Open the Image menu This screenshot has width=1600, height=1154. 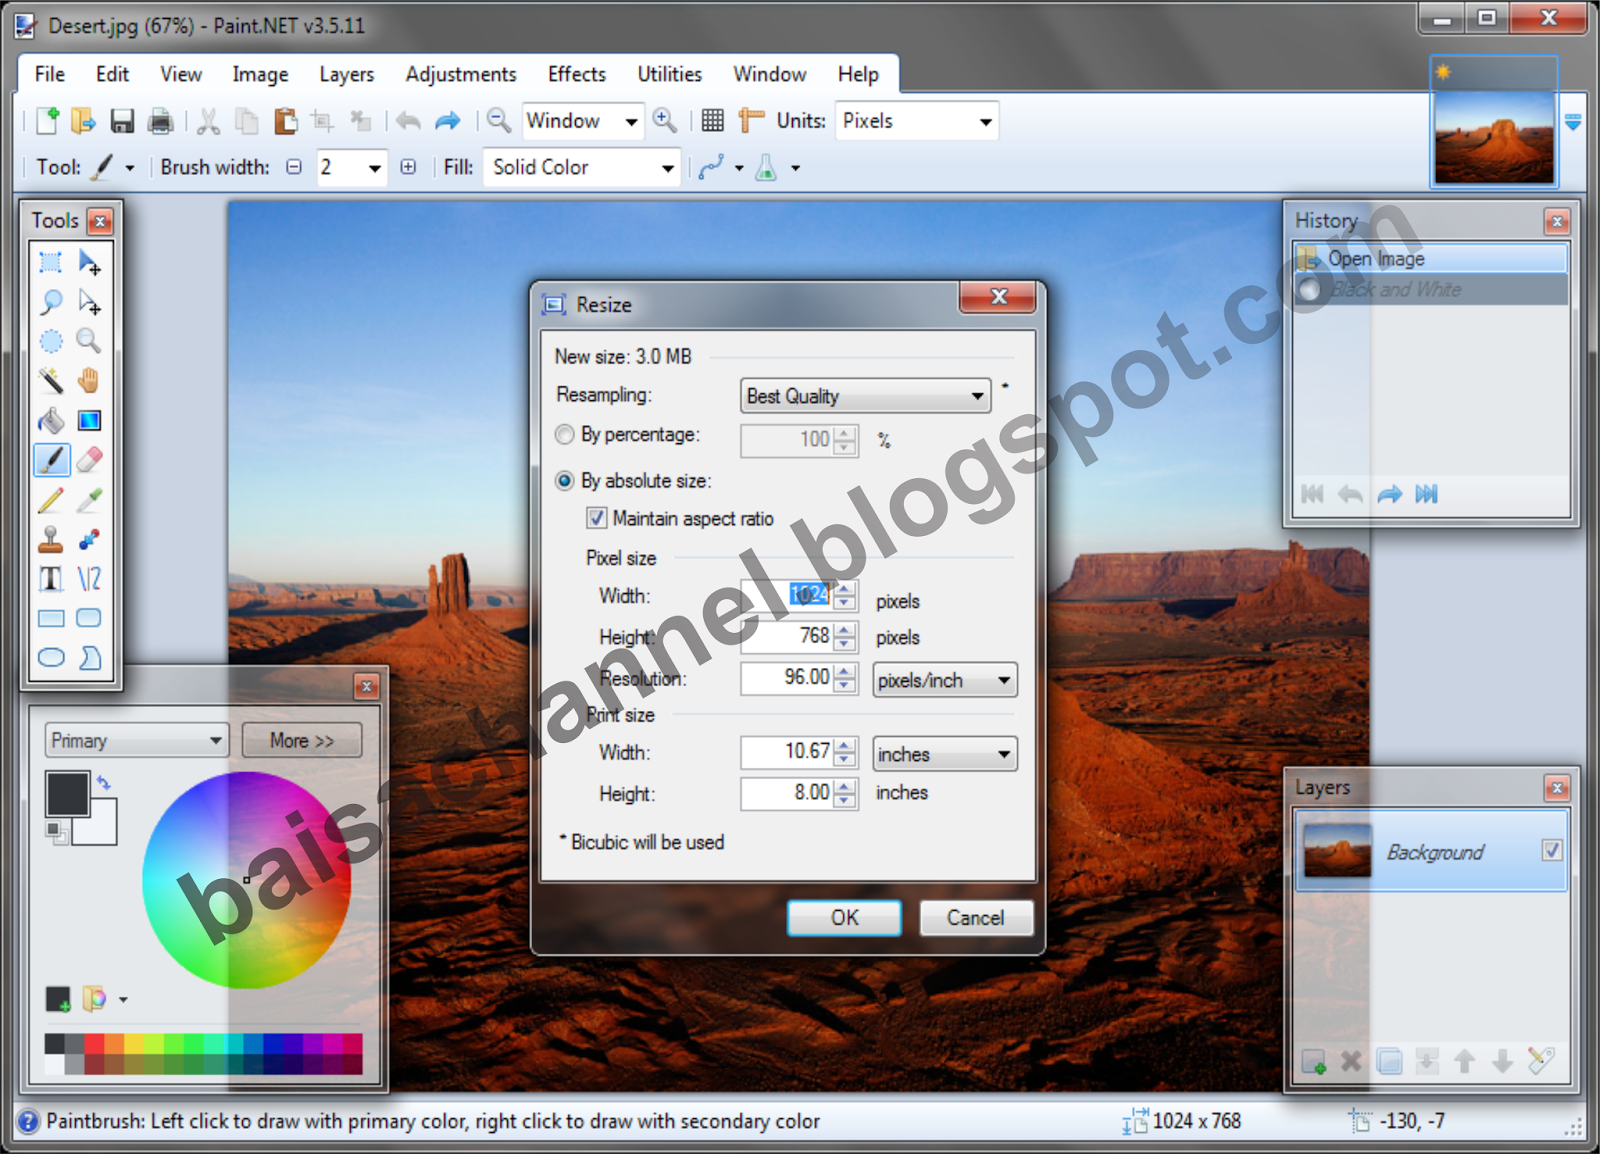click(x=260, y=74)
